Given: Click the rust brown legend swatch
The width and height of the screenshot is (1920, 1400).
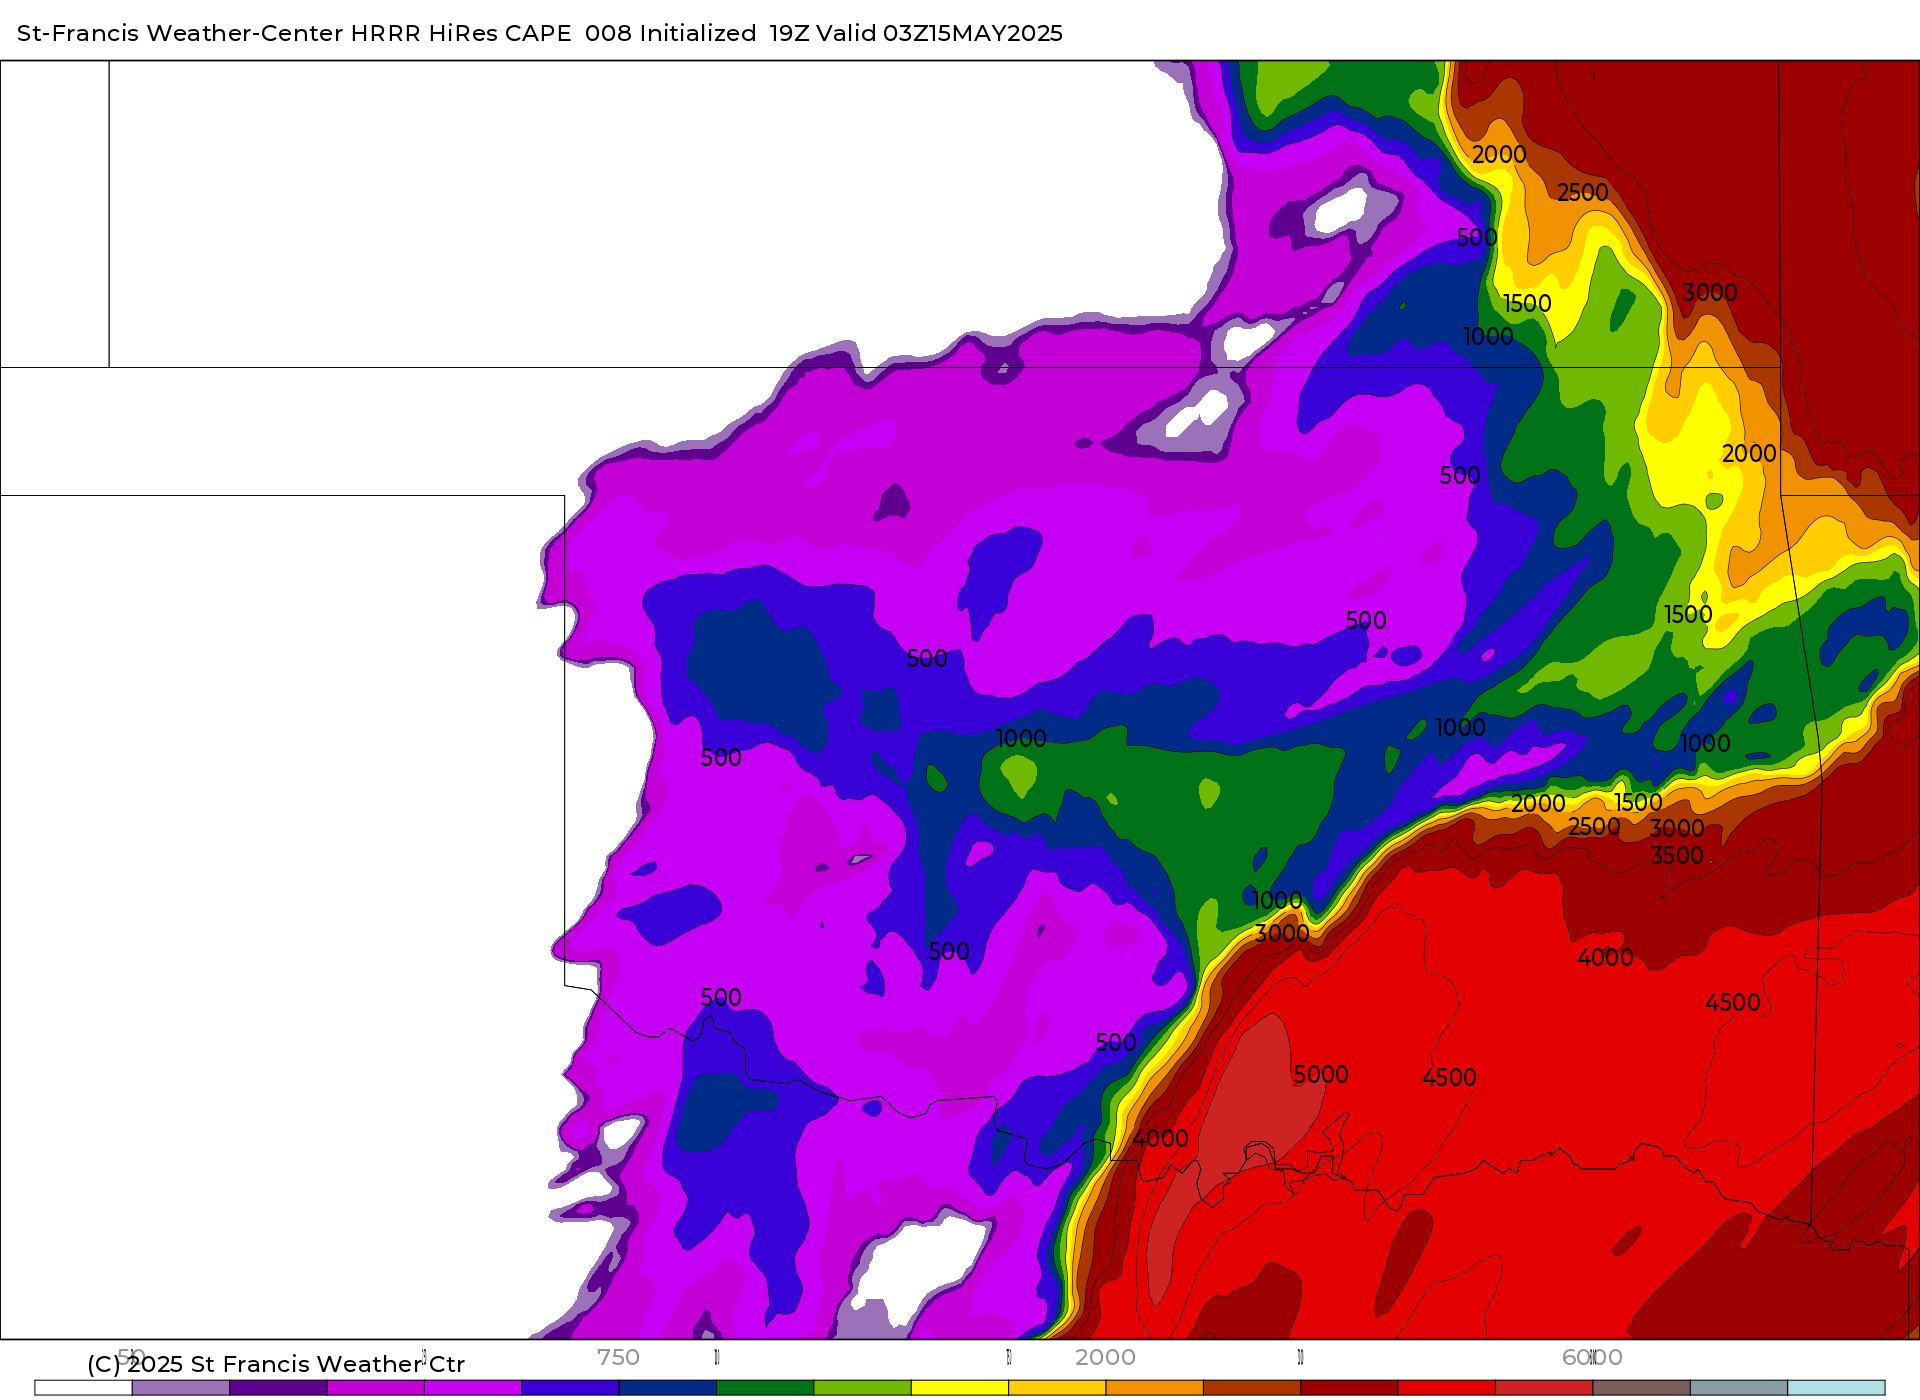Looking at the screenshot, I should 1252,1388.
